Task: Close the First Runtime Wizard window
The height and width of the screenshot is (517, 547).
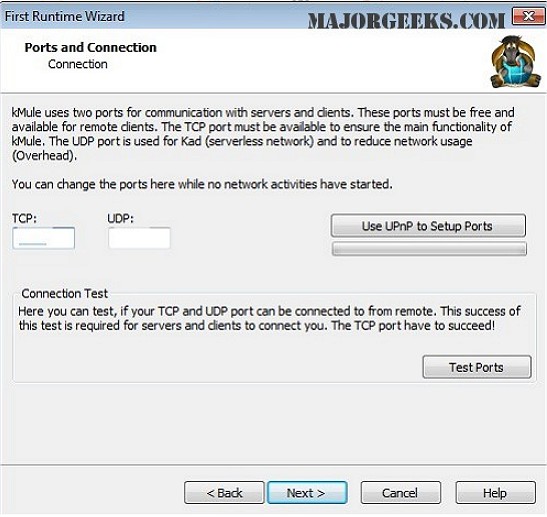Action: (x=528, y=16)
